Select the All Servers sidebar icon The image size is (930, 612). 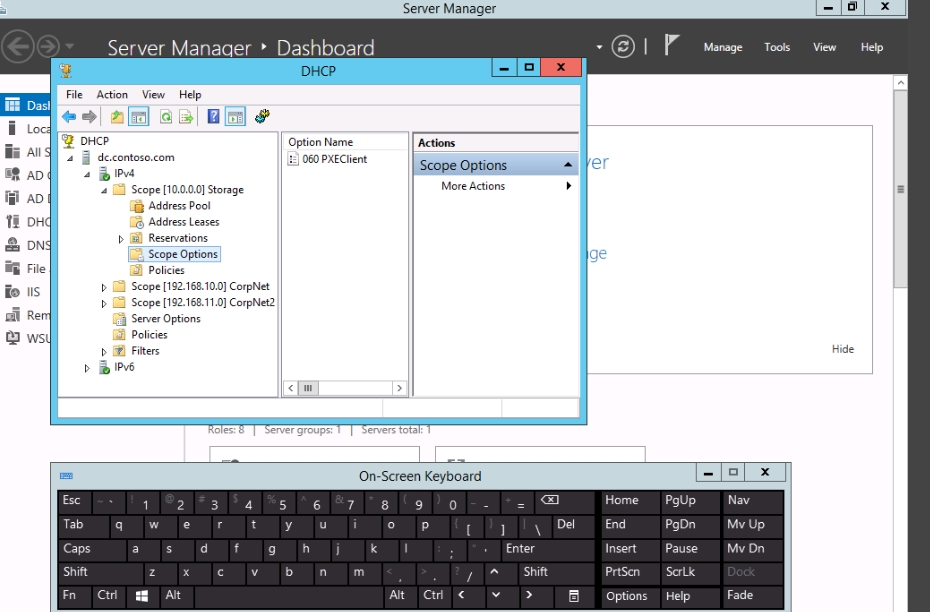pyautogui.click(x=12, y=152)
